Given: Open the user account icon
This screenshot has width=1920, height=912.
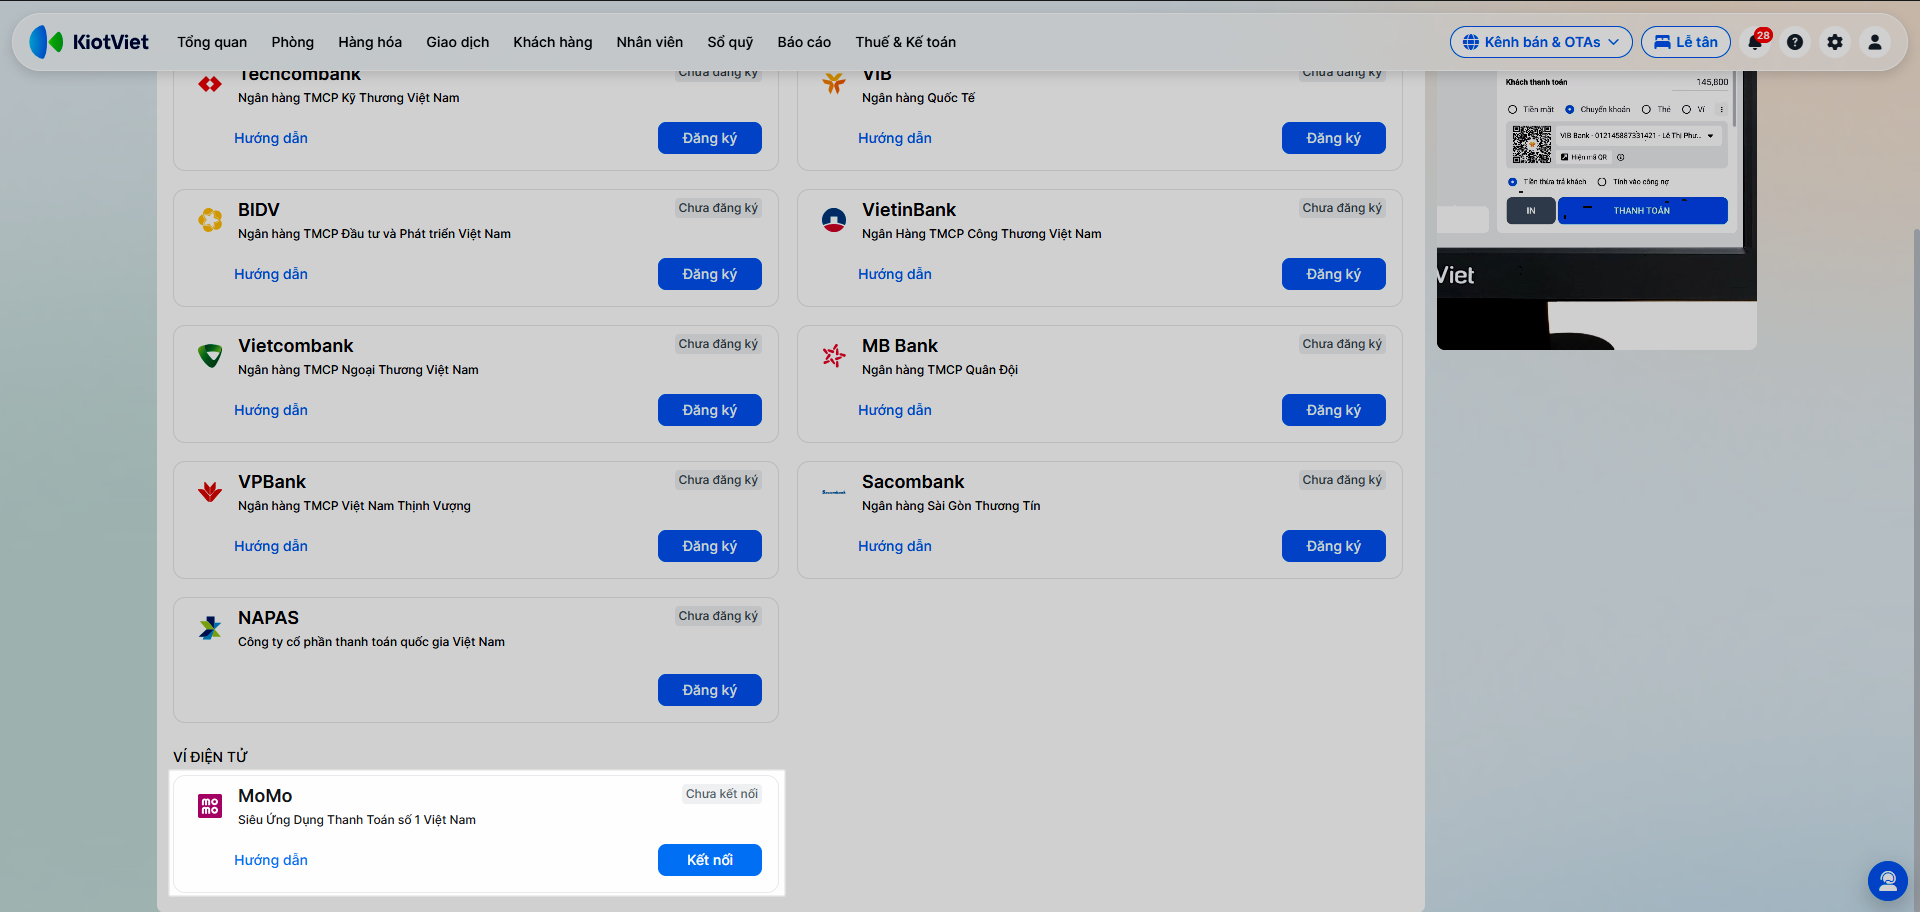Looking at the screenshot, I should pyautogui.click(x=1875, y=42).
